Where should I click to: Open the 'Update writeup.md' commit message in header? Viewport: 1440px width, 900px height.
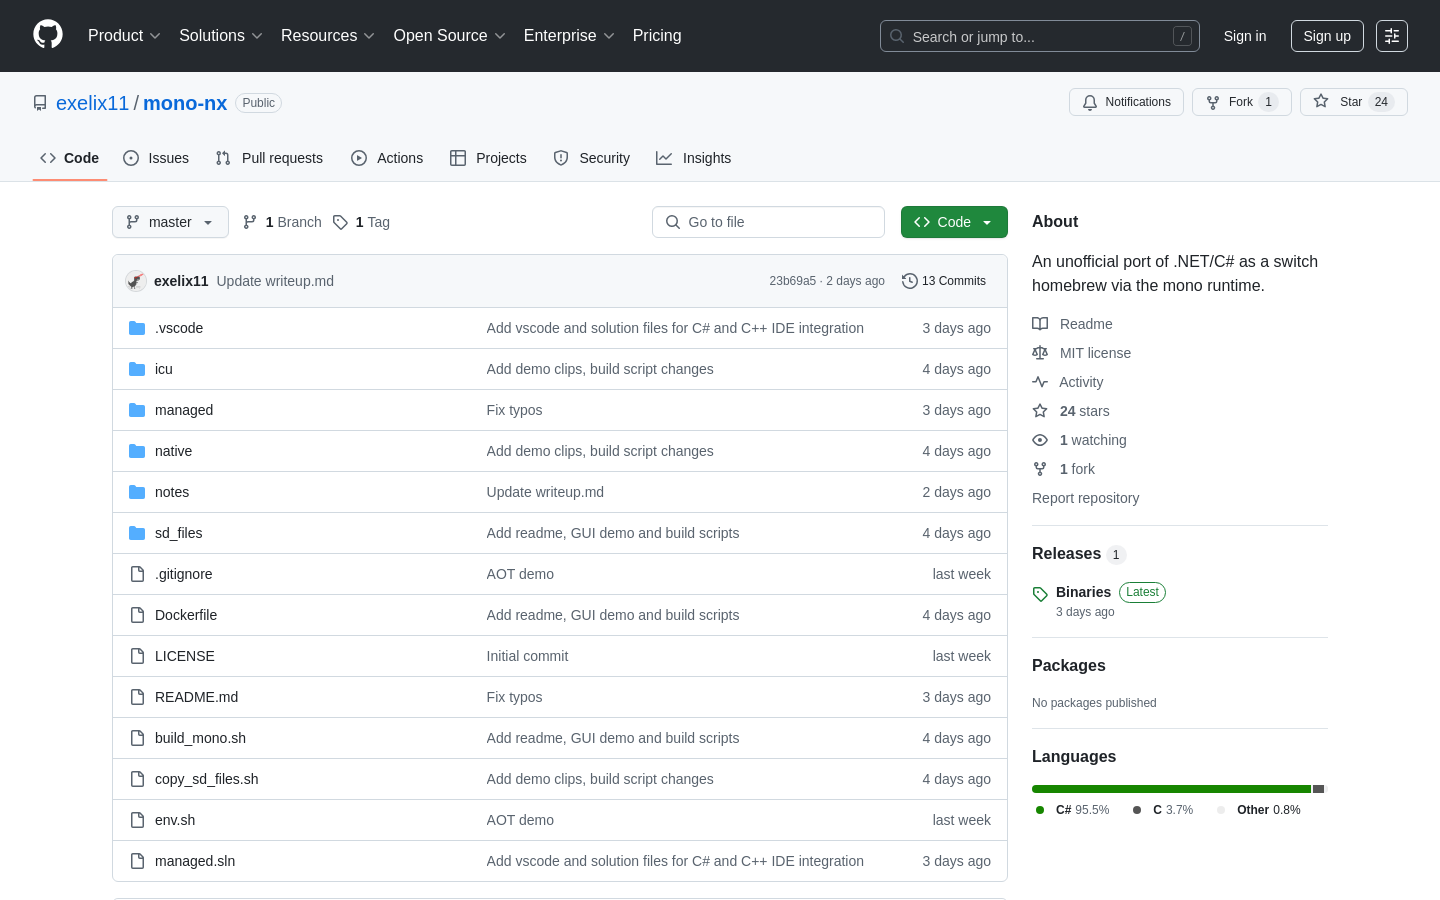pos(275,281)
